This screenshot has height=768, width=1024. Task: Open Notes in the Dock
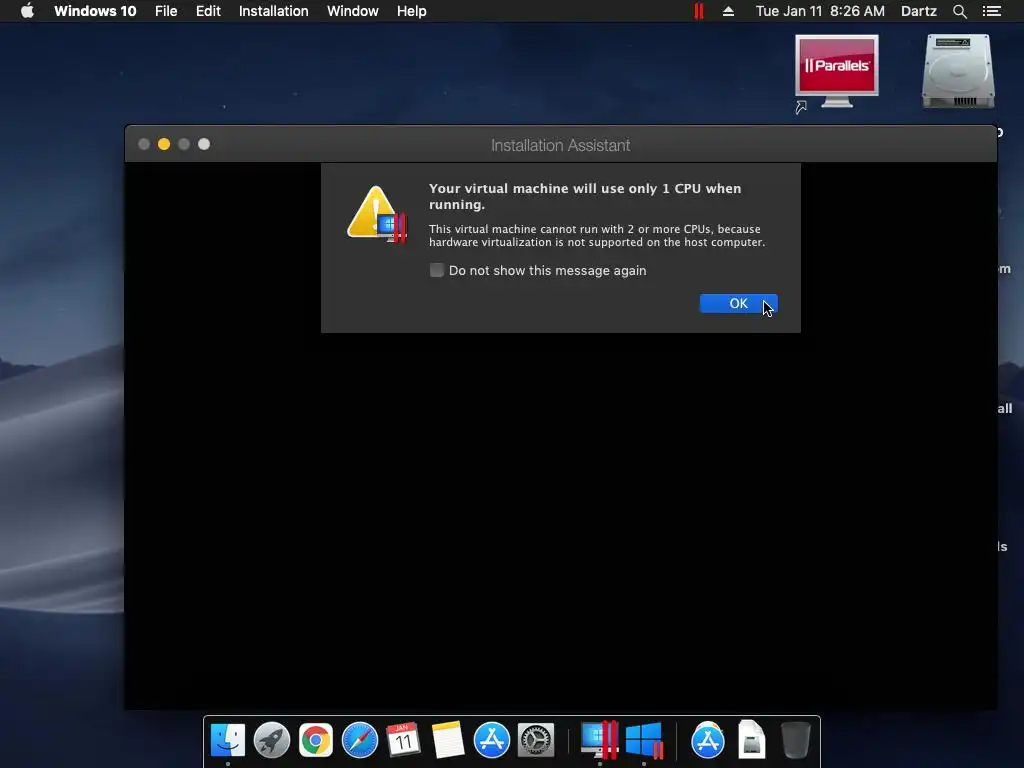447,740
